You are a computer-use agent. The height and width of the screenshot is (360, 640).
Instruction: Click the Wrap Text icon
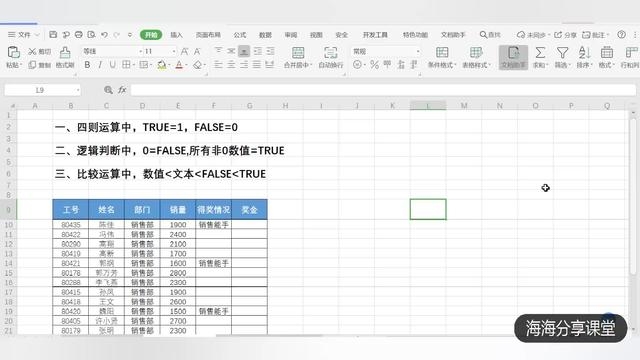[330, 52]
